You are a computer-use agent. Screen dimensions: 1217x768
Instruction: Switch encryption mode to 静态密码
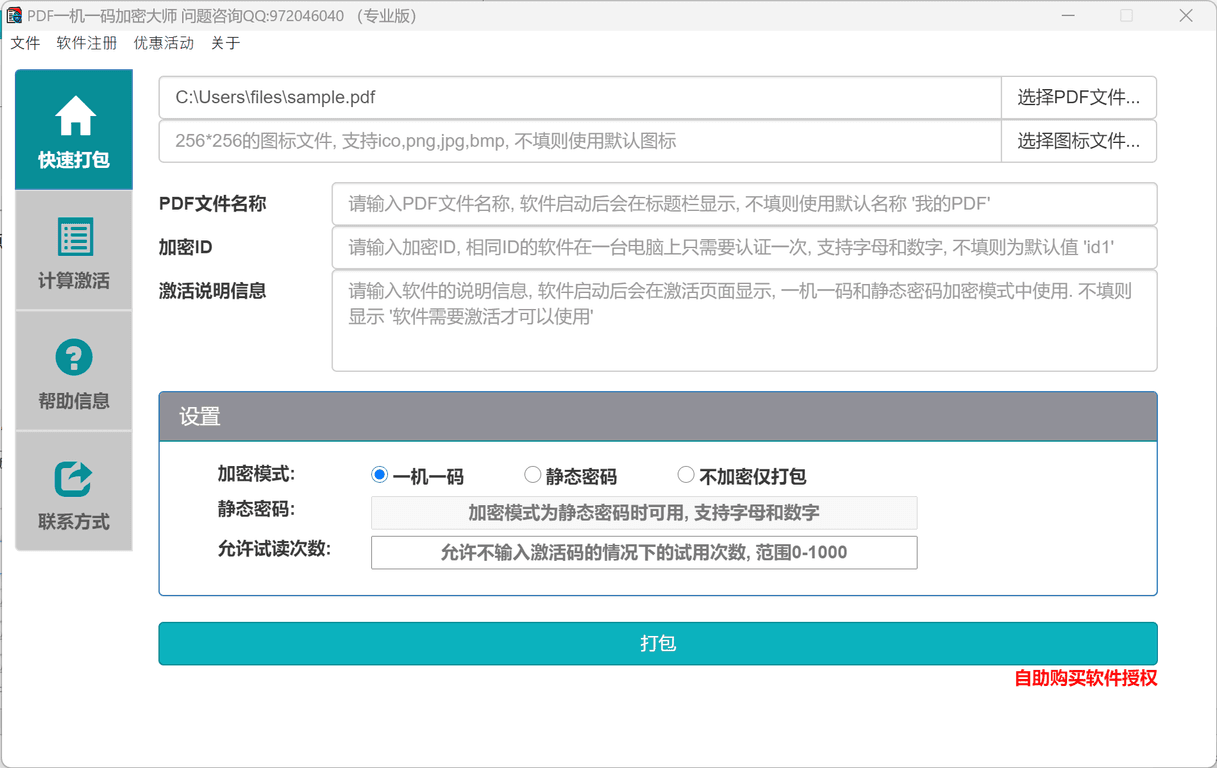[x=531, y=474]
